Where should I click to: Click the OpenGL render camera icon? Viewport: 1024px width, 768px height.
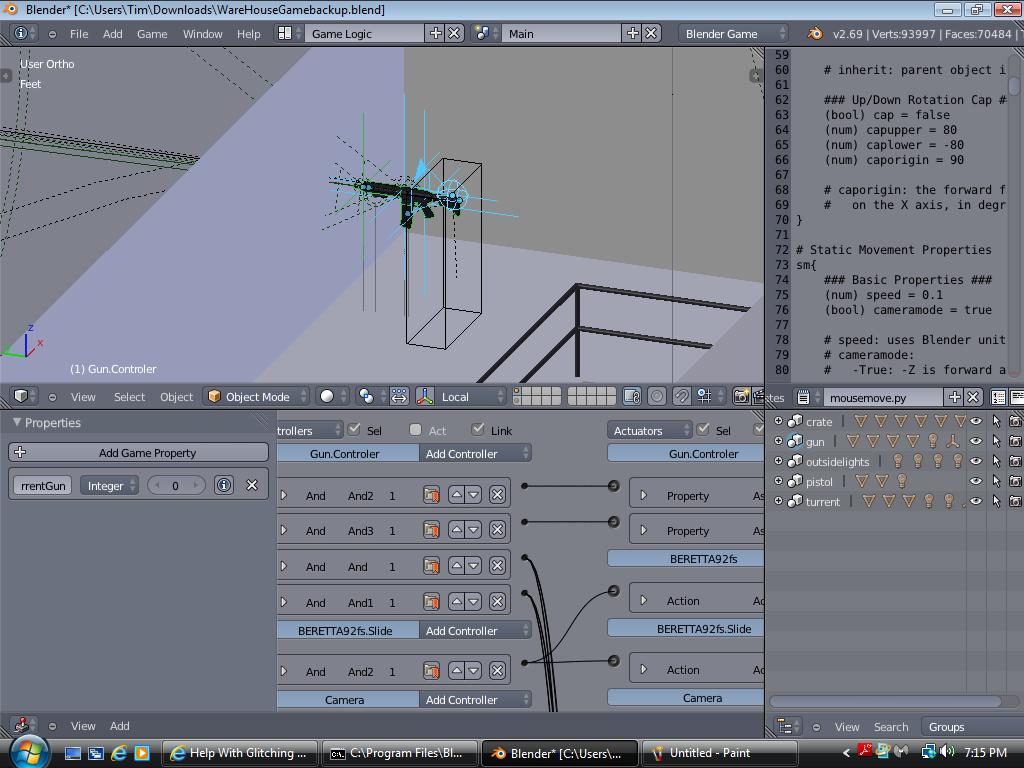pyautogui.click(x=741, y=396)
